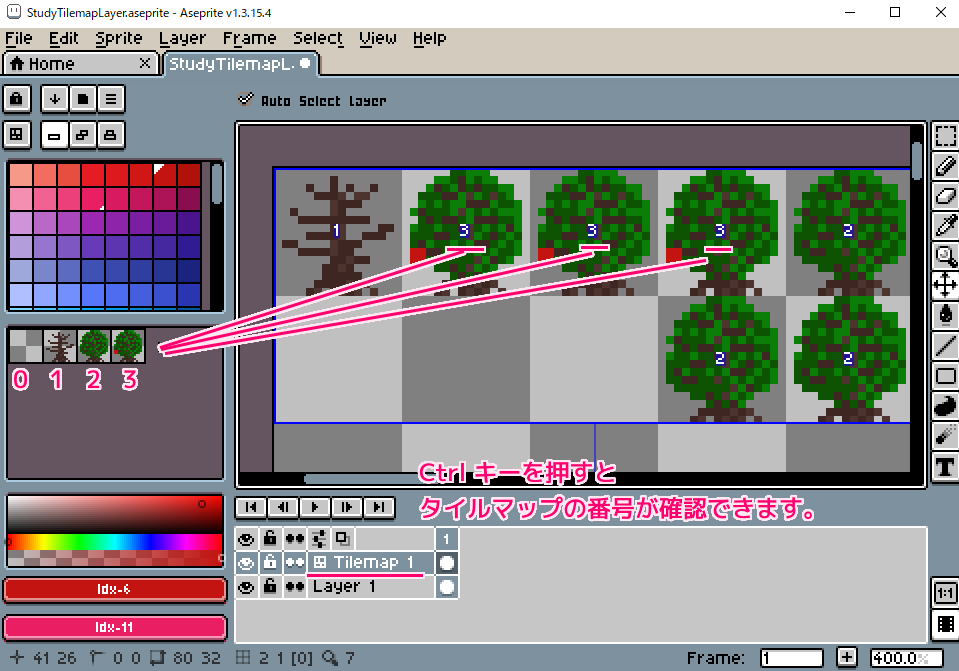
Task: Select the Eraser tool
Action: [945, 195]
